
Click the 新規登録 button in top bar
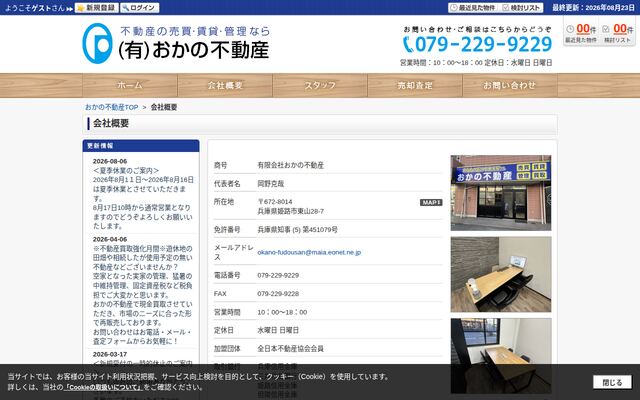(97, 8)
